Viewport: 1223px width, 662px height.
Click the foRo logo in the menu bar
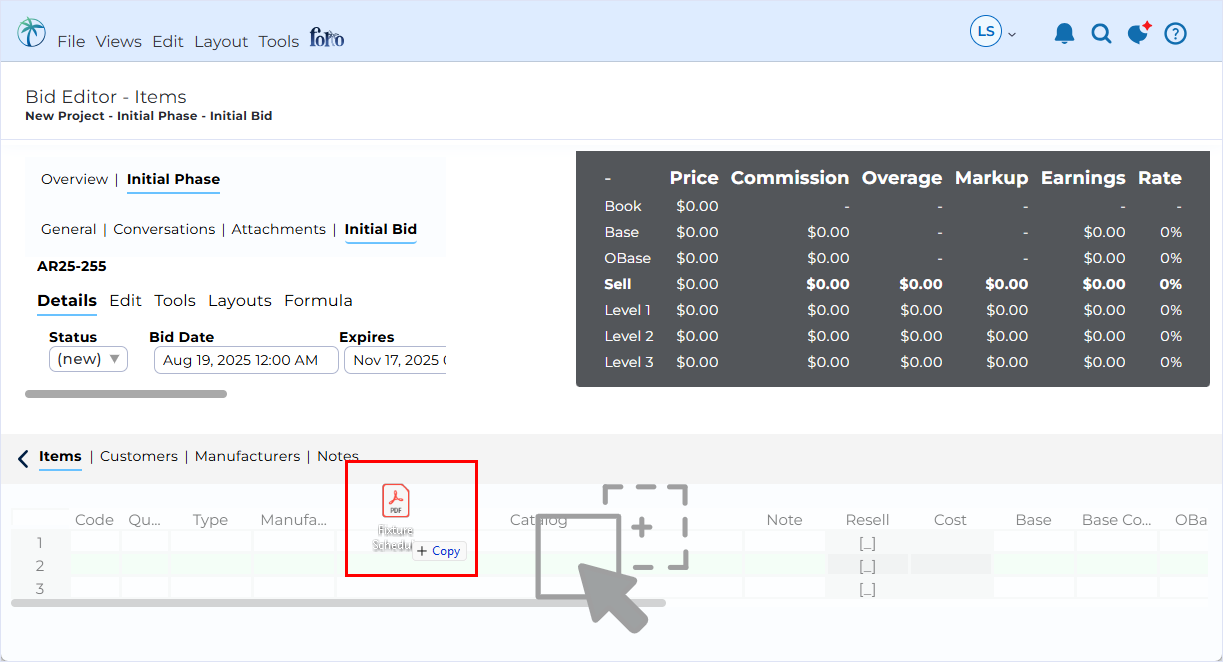(326, 37)
